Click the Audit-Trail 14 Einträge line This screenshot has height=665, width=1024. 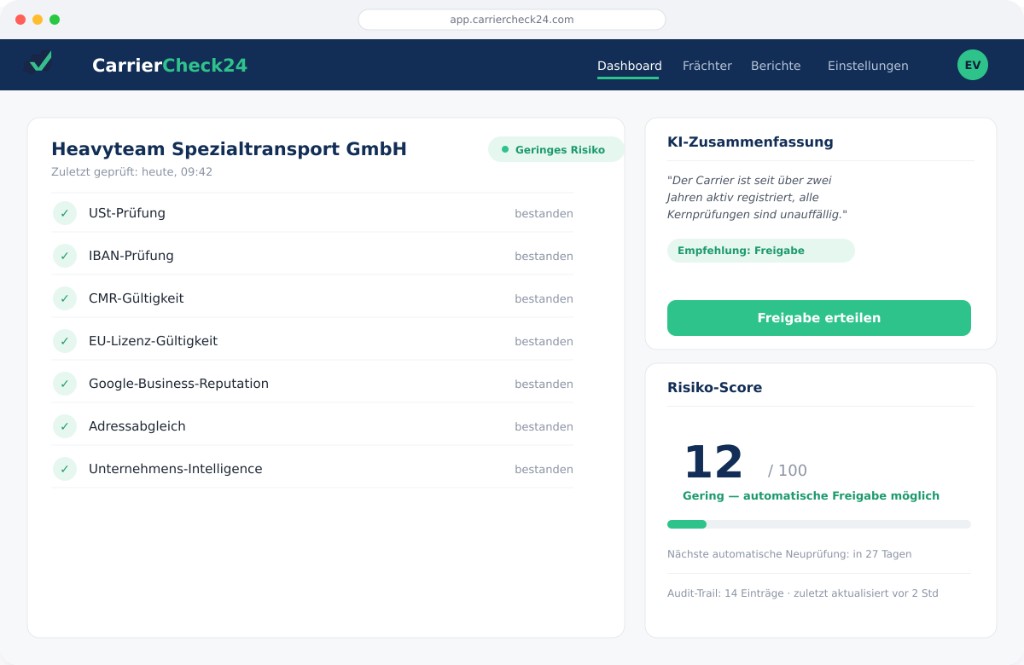click(803, 593)
